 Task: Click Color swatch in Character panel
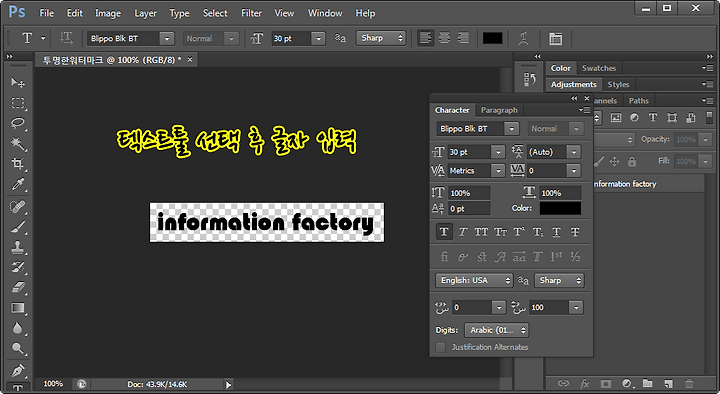point(560,208)
